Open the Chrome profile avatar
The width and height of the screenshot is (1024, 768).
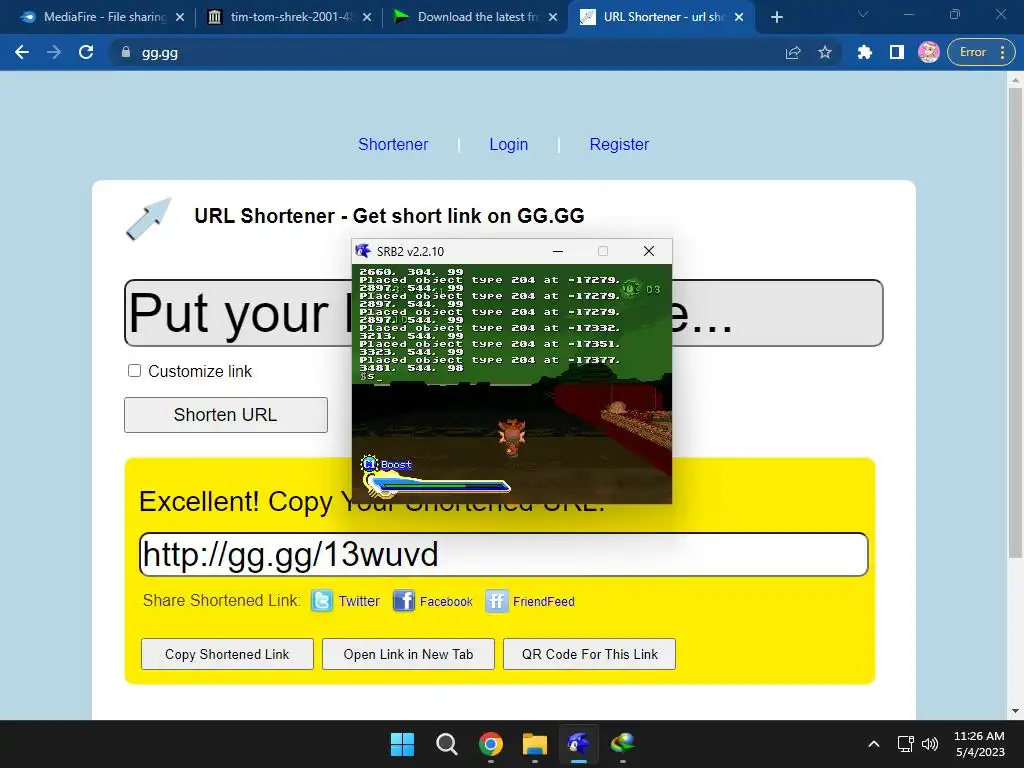[929, 52]
